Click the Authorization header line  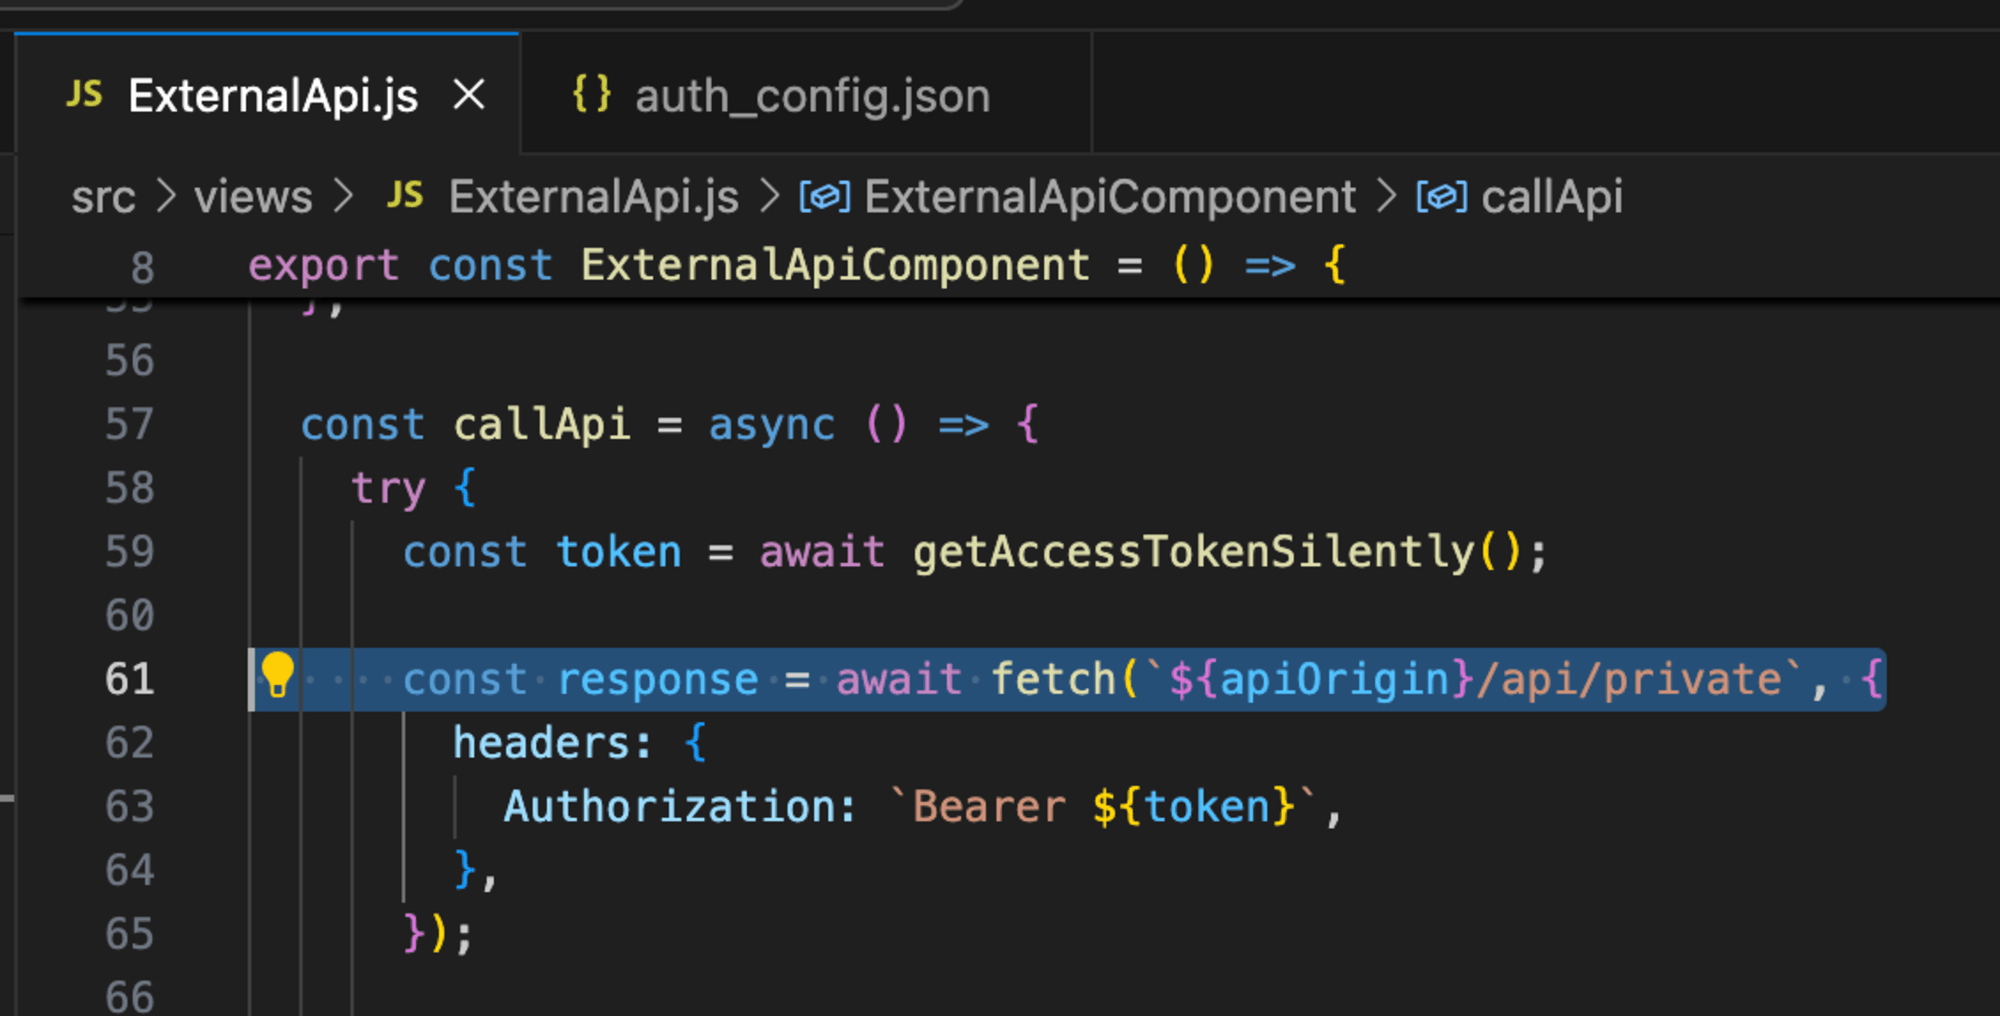tap(922, 807)
